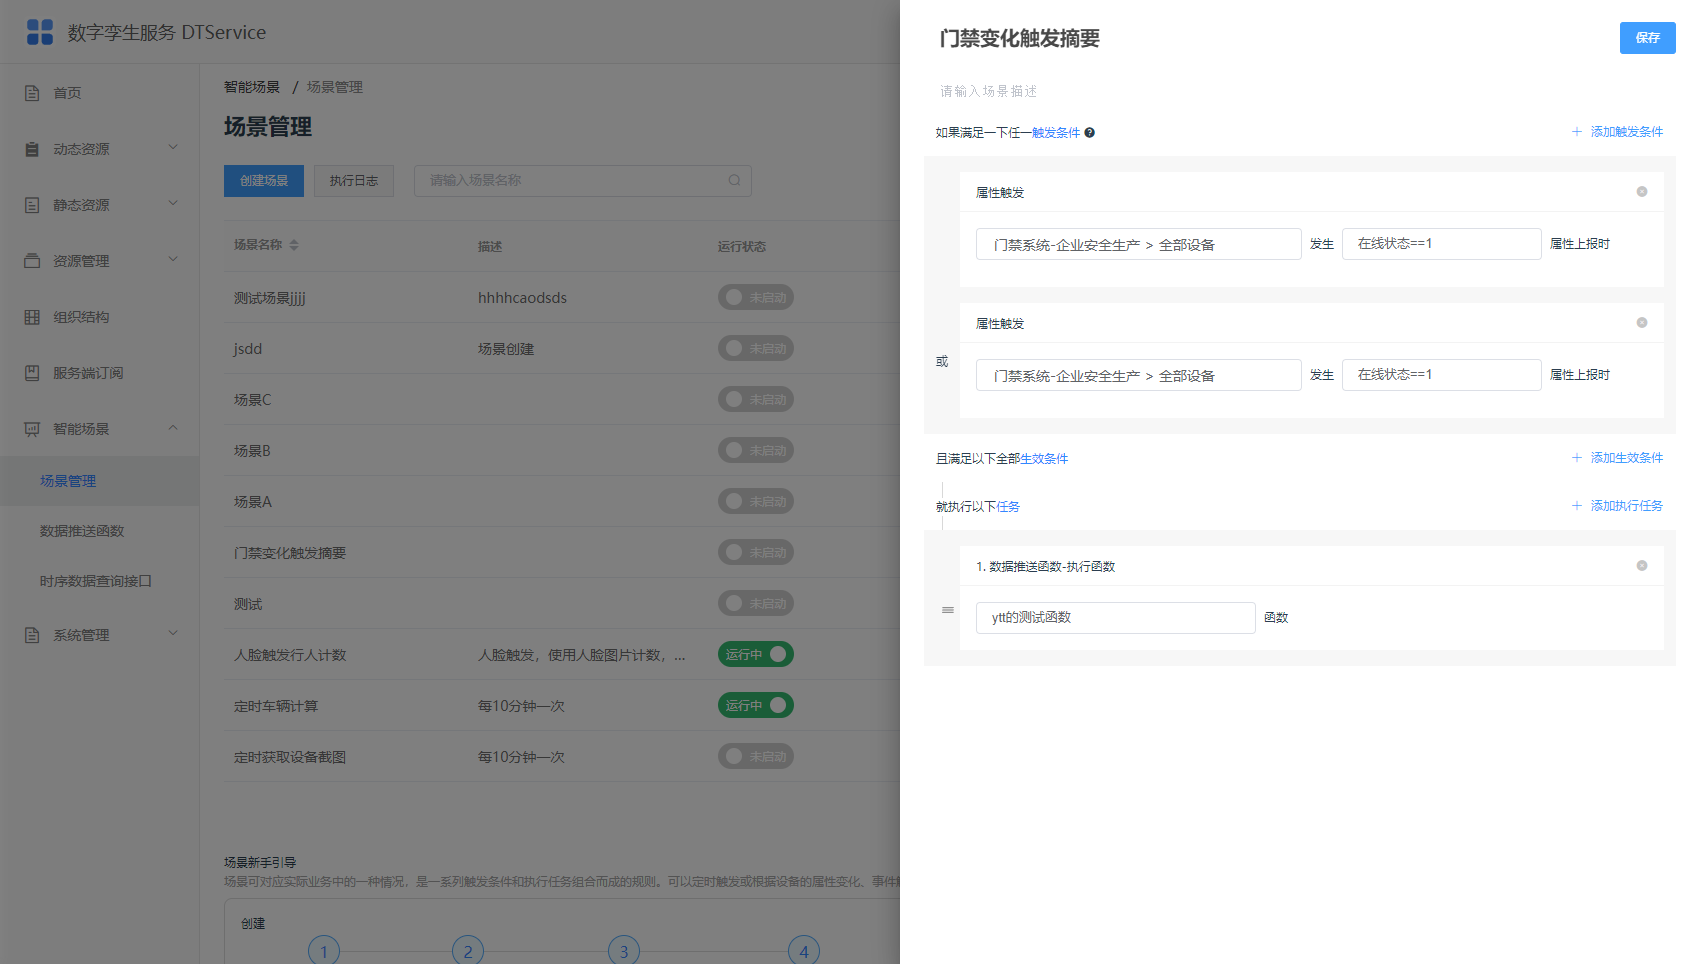The height and width of the screenshot is (964, 1700).
Task: Delete the 数据推送函数-执行函数 task
Action: tap(1641, 566)
